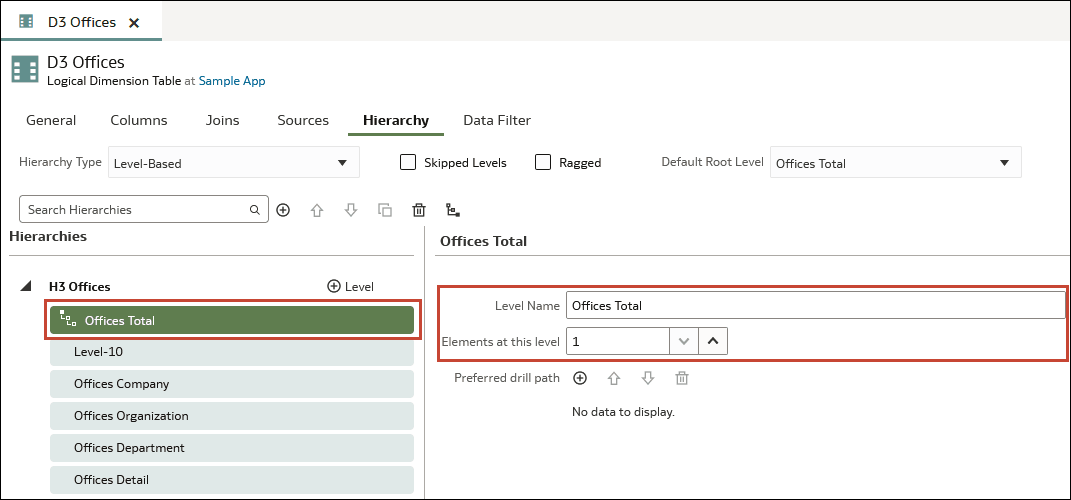Enable the Skipped Levels checkbox
1071x500 pixels.
(x=408, y=163)
